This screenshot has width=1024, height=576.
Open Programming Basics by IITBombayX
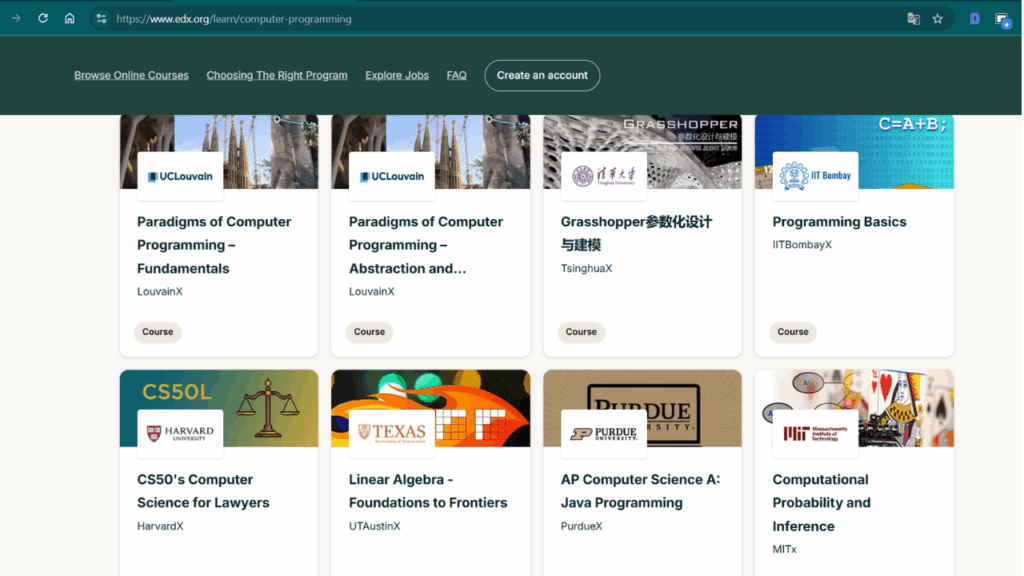(x=839, y=221)
